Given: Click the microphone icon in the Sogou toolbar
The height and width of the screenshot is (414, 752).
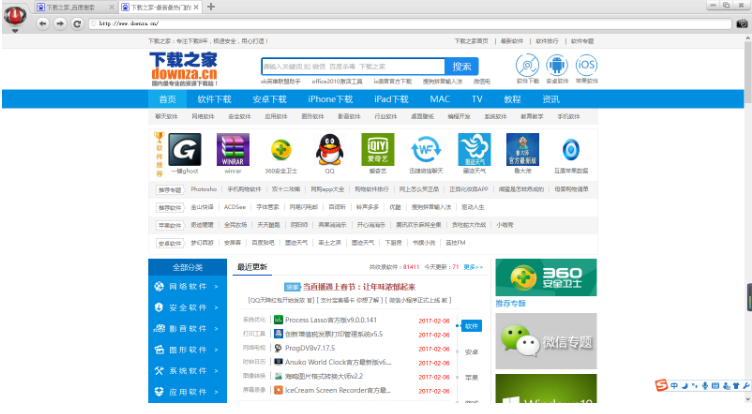Looking at the screenshot, I should pyautogui.click(x=705, y=385).
